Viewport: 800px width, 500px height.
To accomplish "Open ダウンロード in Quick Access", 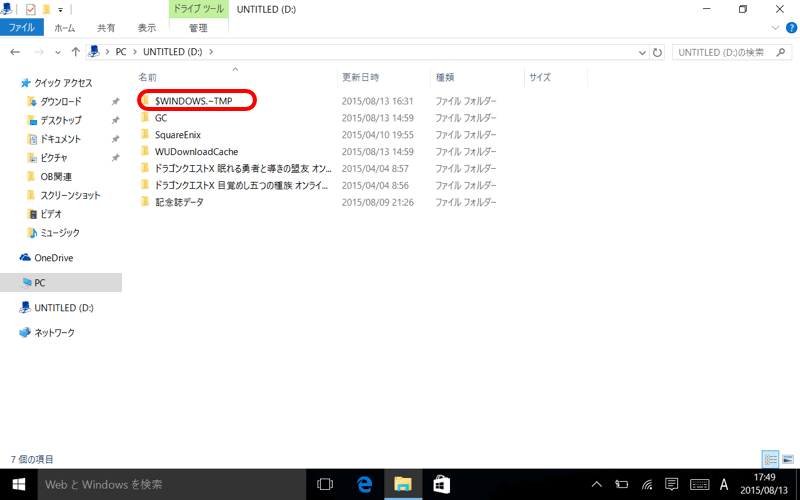I will (x=61, y=102).
